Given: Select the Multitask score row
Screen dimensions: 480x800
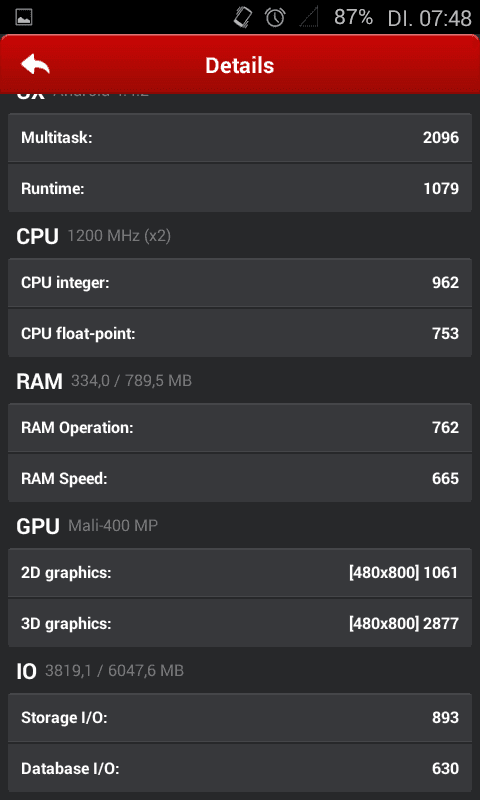Looking at the screenshot, I should tap(240, 137).
